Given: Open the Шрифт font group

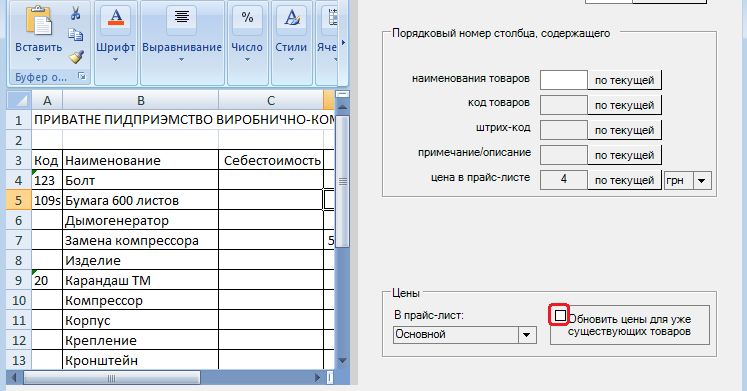Looking at the screenshot, I should coord(116,43).
